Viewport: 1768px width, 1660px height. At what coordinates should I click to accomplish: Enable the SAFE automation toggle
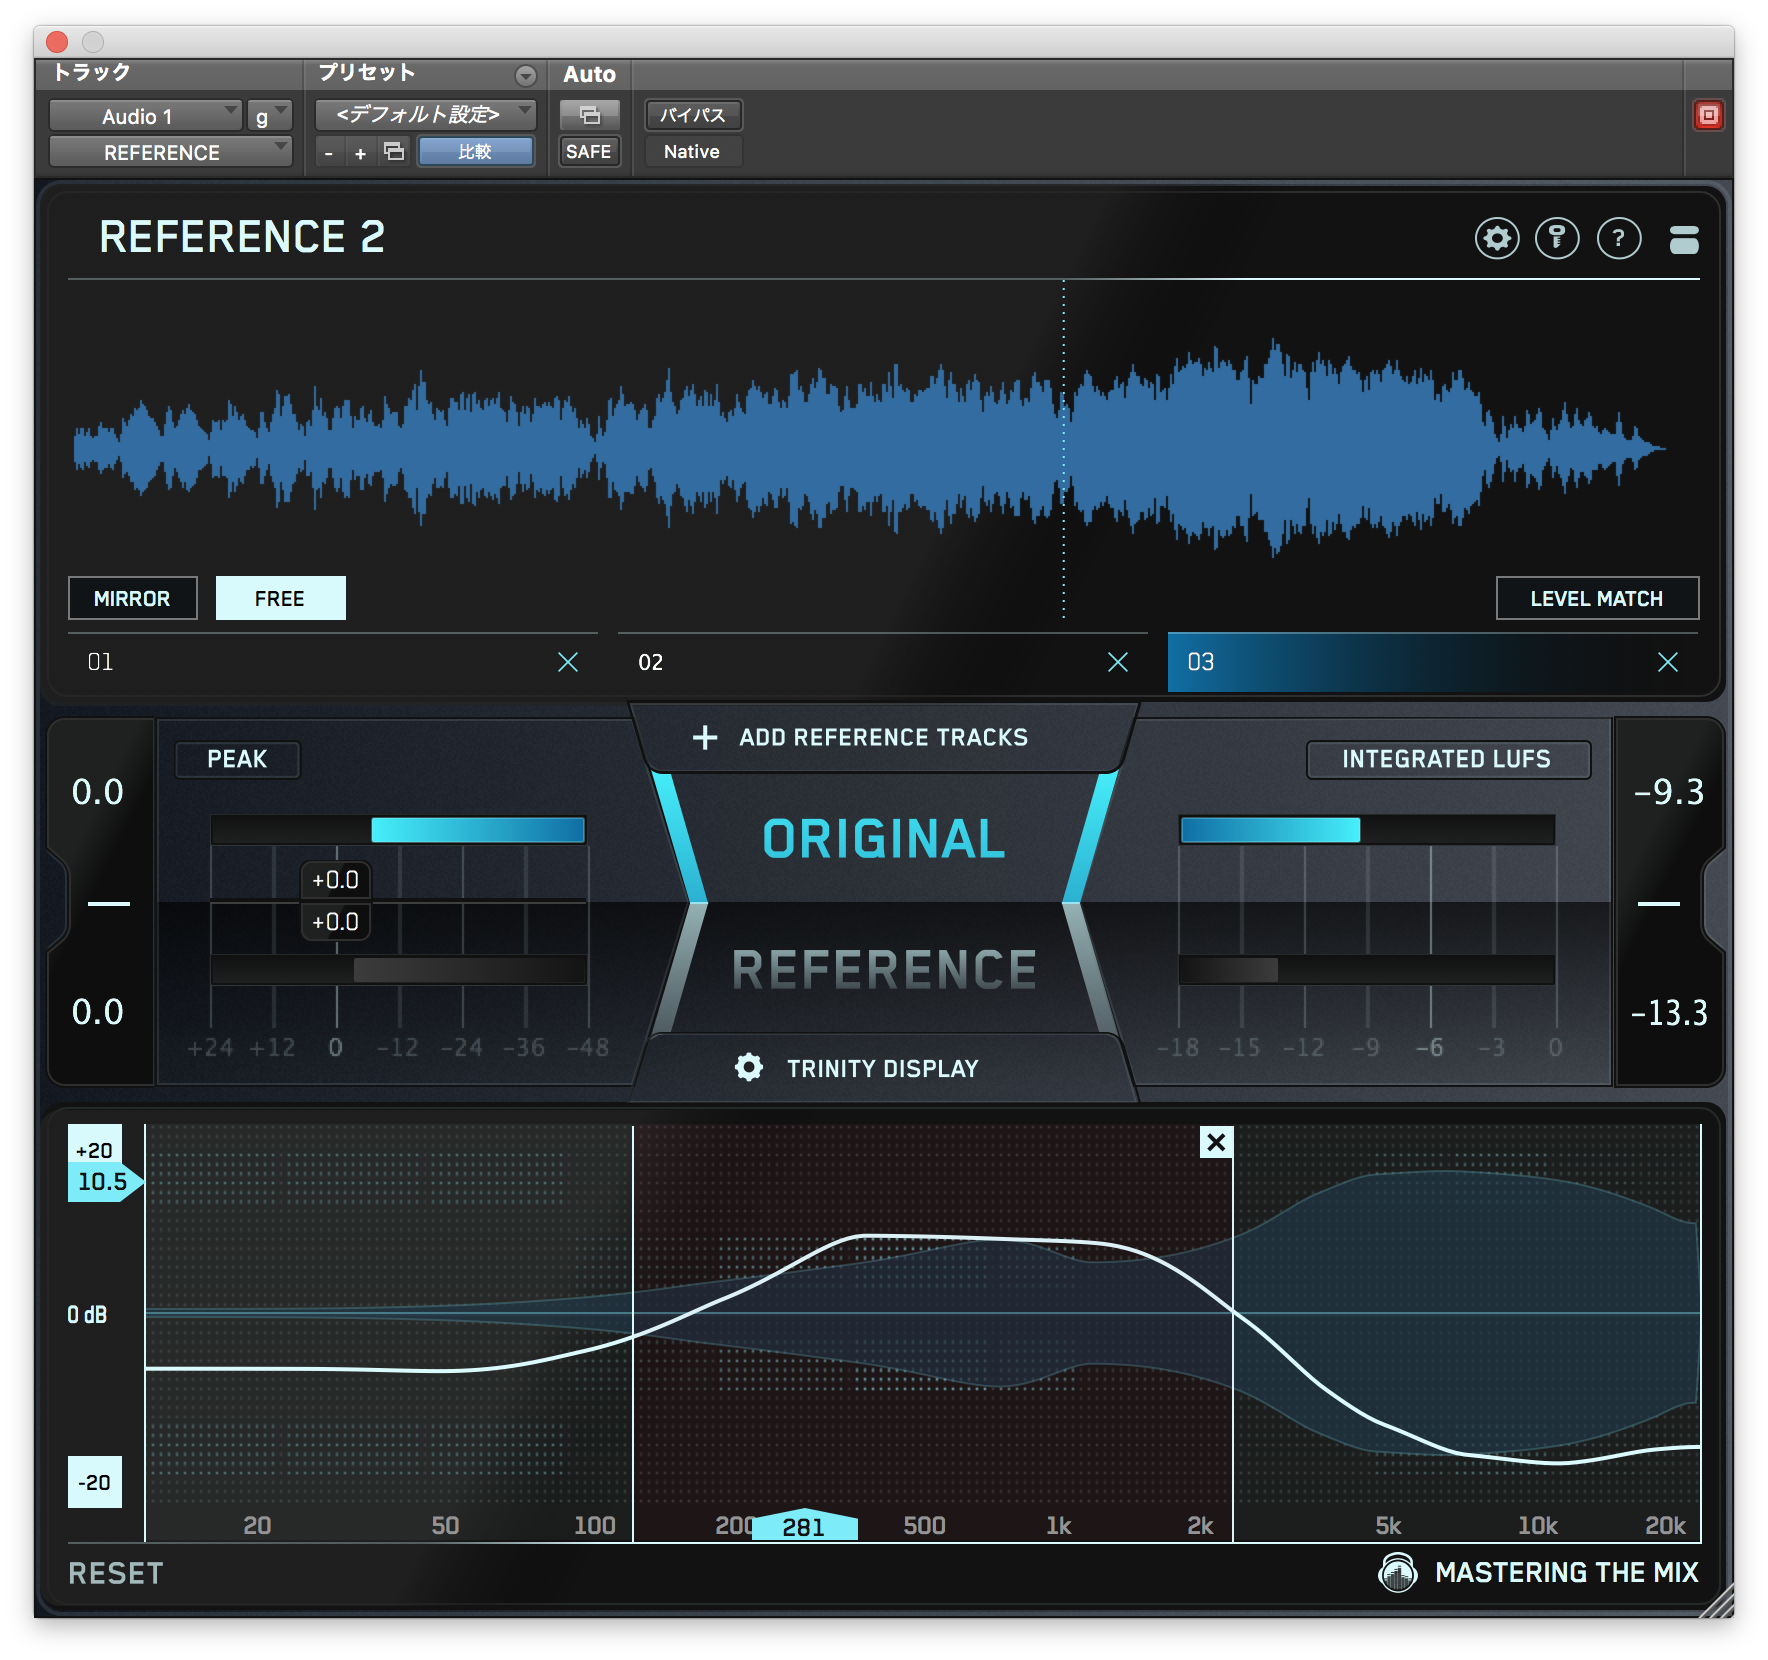(x=589, y=151)
